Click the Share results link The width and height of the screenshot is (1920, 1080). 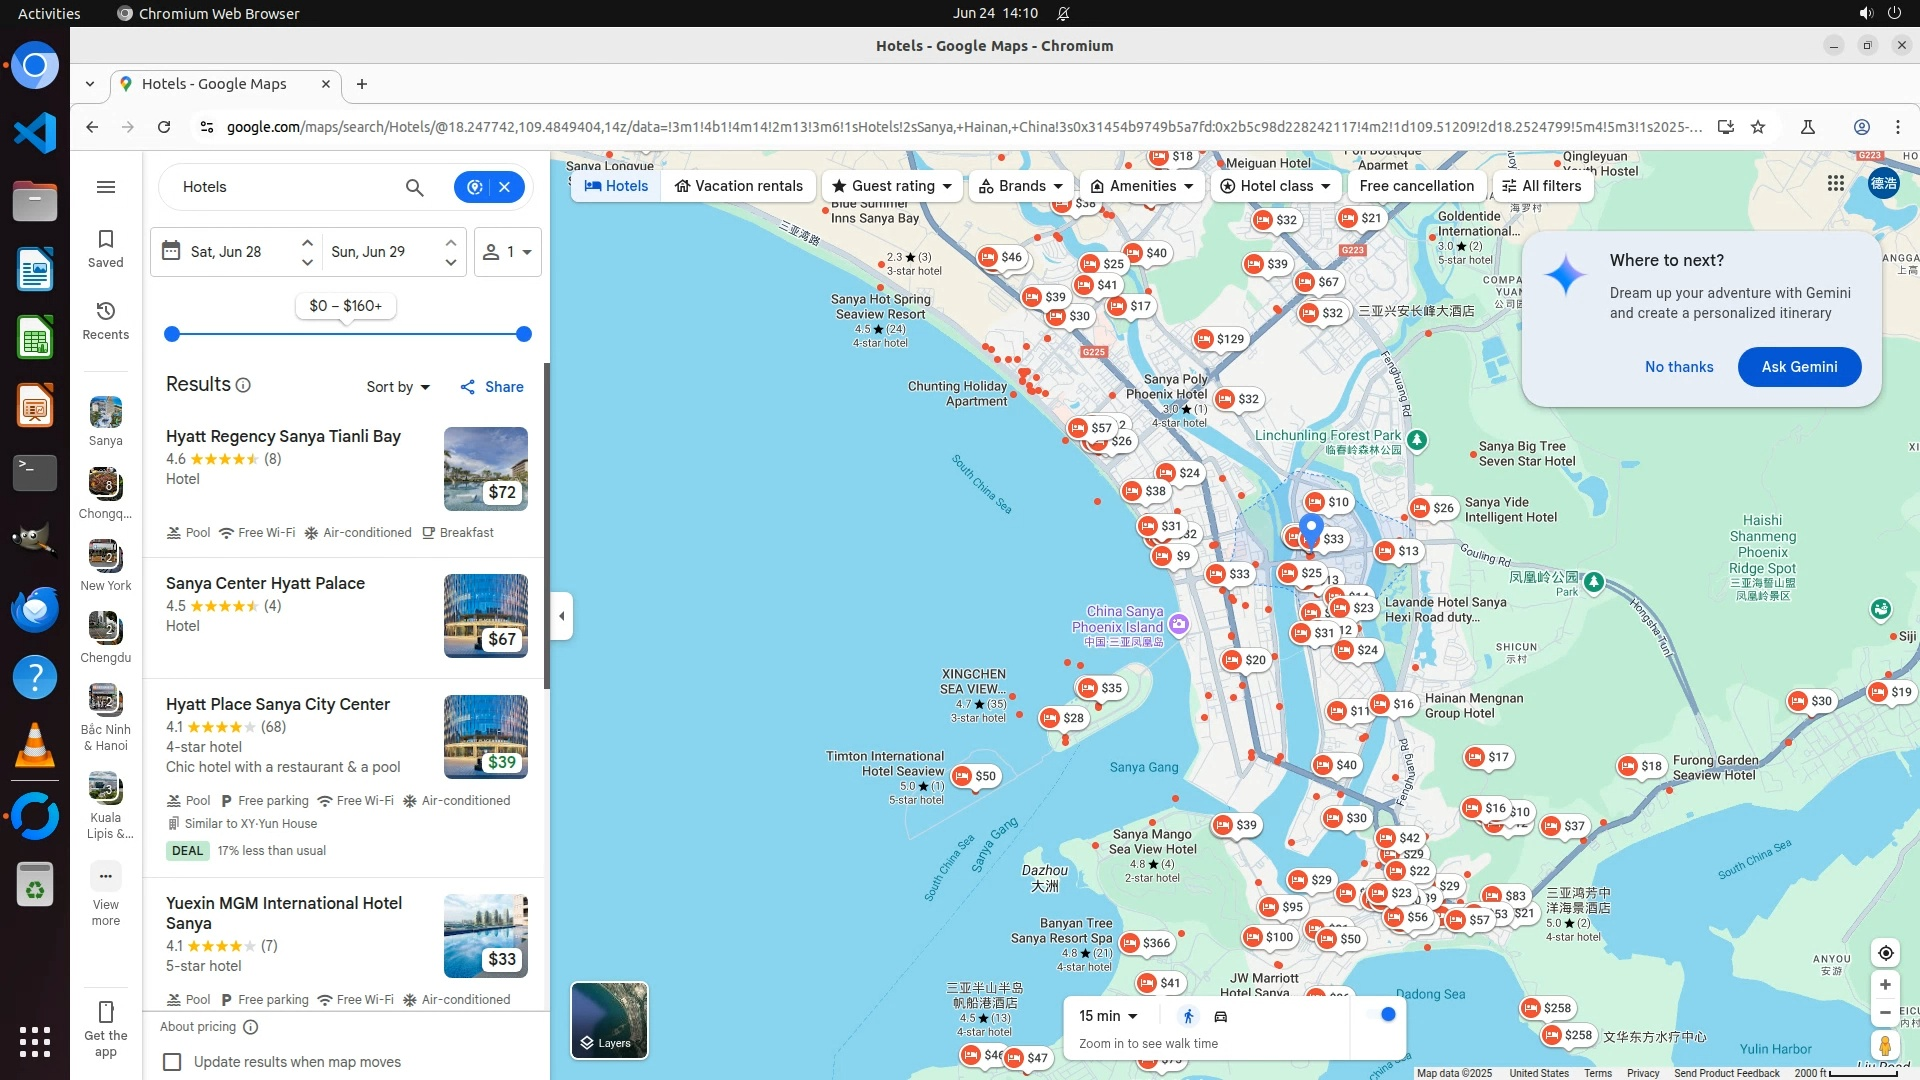pos(492,387)
